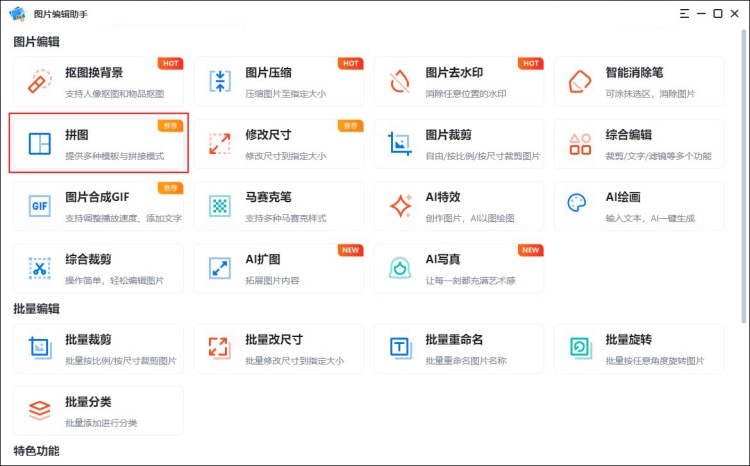Select 图片去水印 by its title text
The height and width of the screenshot is (466, 750).
point(454,73)
